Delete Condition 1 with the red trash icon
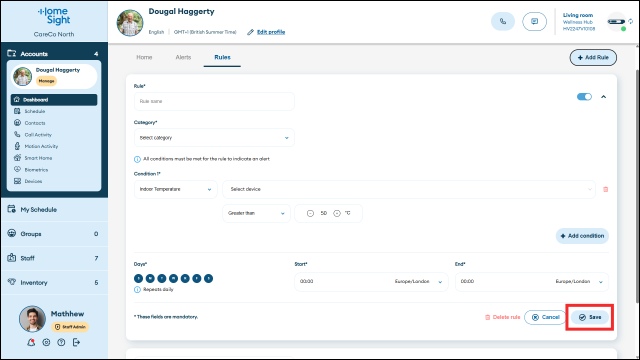 click(x=606, y=189)
